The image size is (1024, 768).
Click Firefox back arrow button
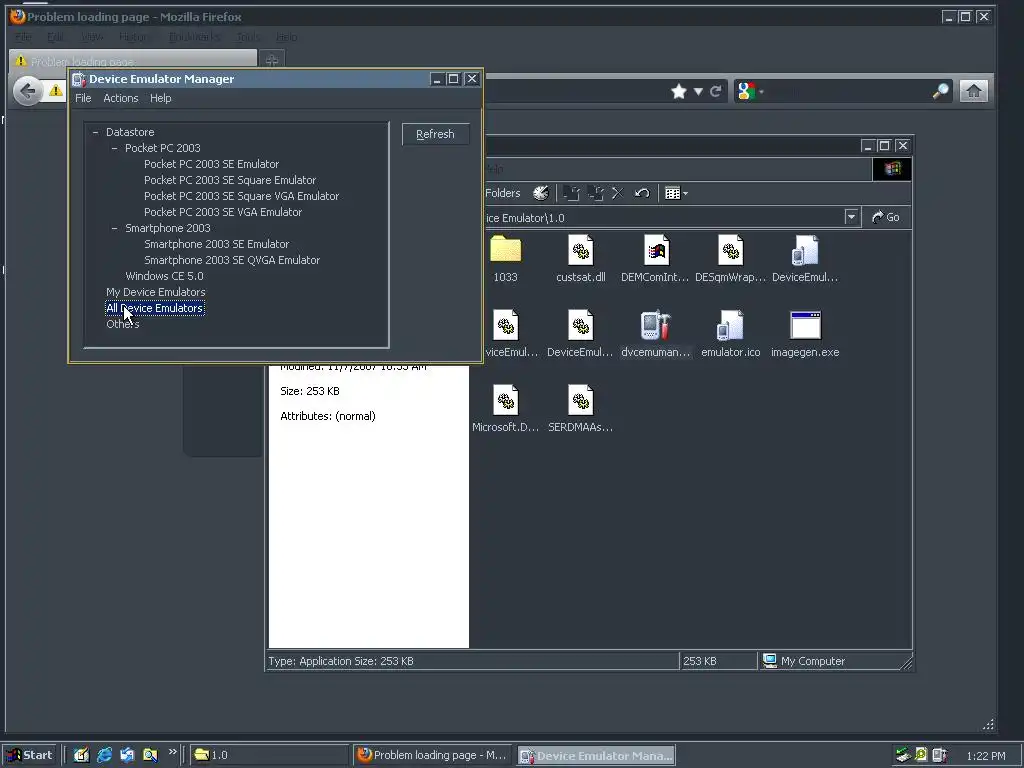(x=28, y=91)
